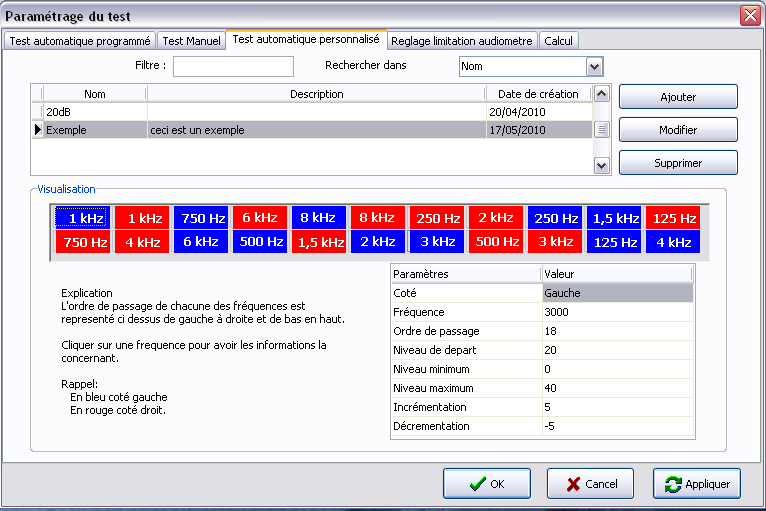Click the Niveau minimum value 0
The width and height of the screenshot is (766, 511).
pos(618,369)
